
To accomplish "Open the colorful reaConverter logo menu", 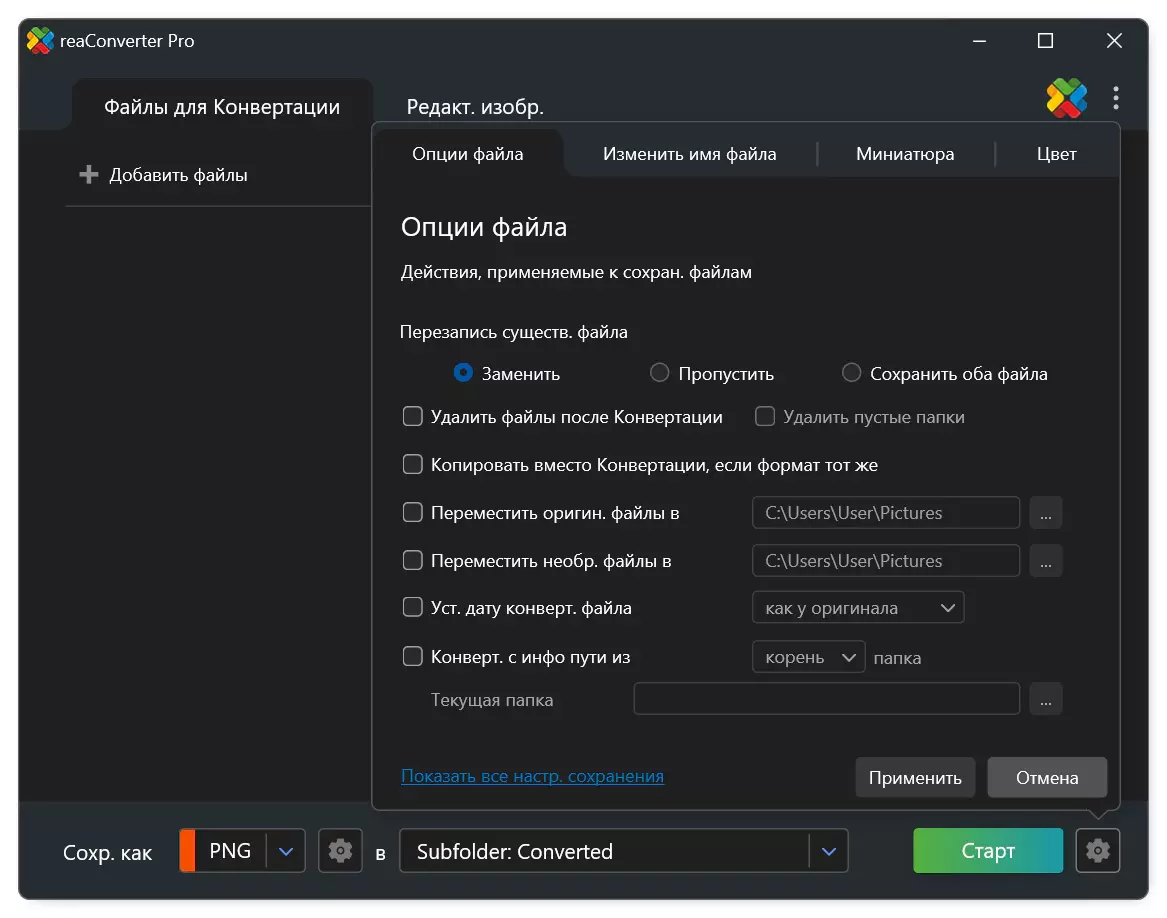I will click(x=1066, y=98).
